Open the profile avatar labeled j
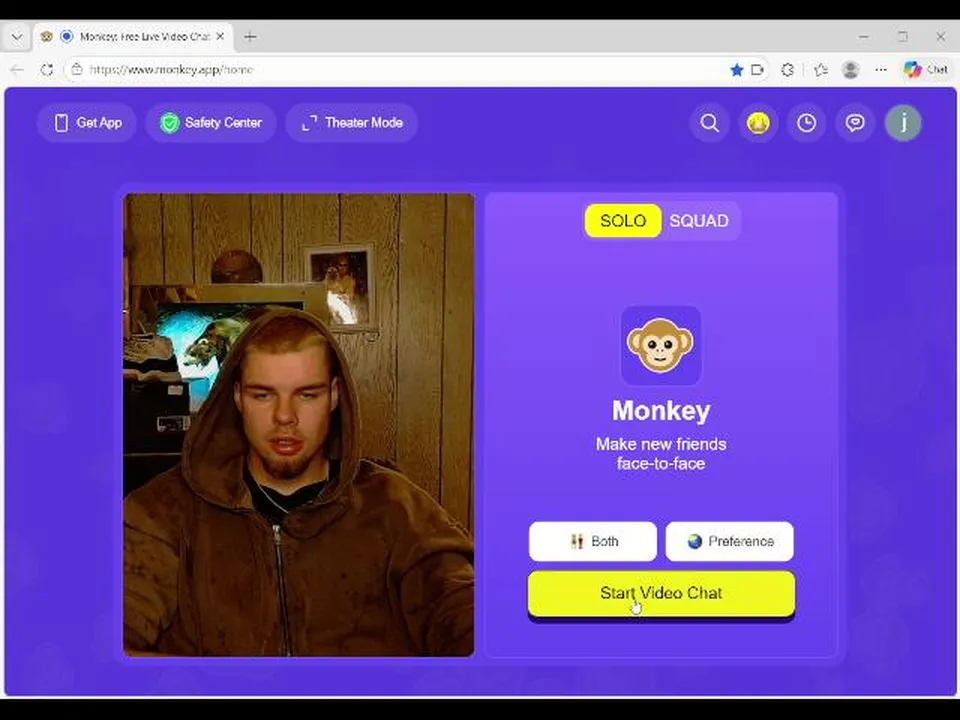Screen dimensions: 960x720 click(x=903, y=123)
